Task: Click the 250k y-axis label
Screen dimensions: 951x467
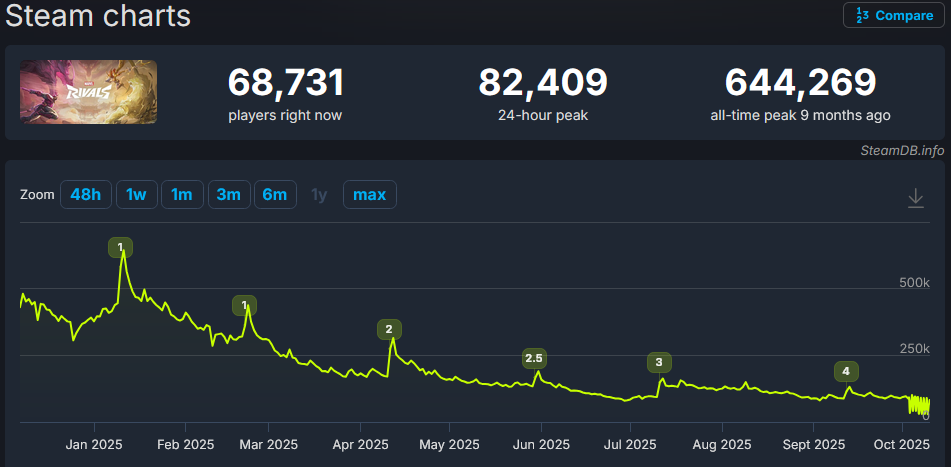Action: [x=914, y=349]
